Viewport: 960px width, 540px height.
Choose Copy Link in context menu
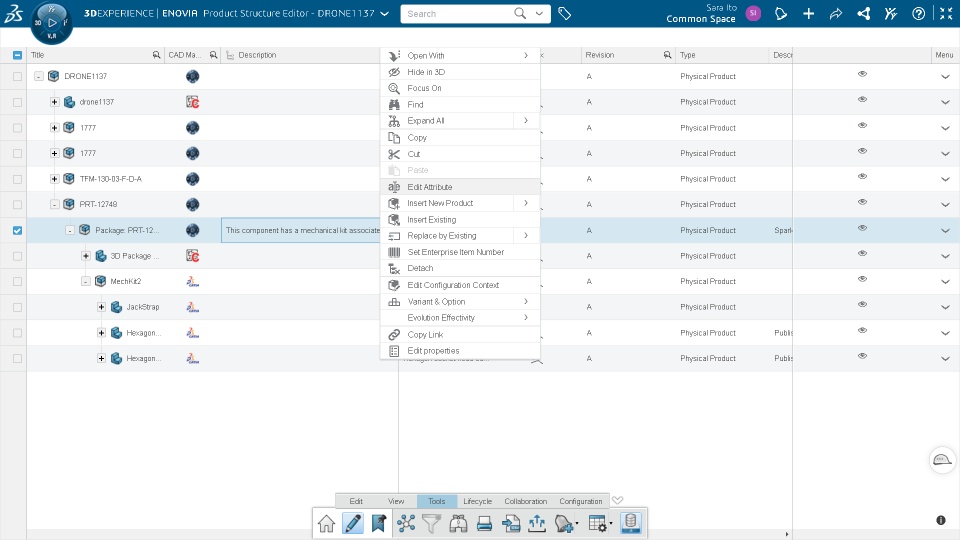(x=460, y=334)
